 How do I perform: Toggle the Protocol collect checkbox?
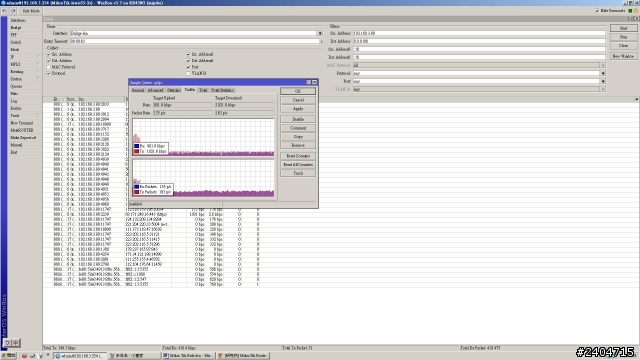pyautogui.click(x=49, y=73)
